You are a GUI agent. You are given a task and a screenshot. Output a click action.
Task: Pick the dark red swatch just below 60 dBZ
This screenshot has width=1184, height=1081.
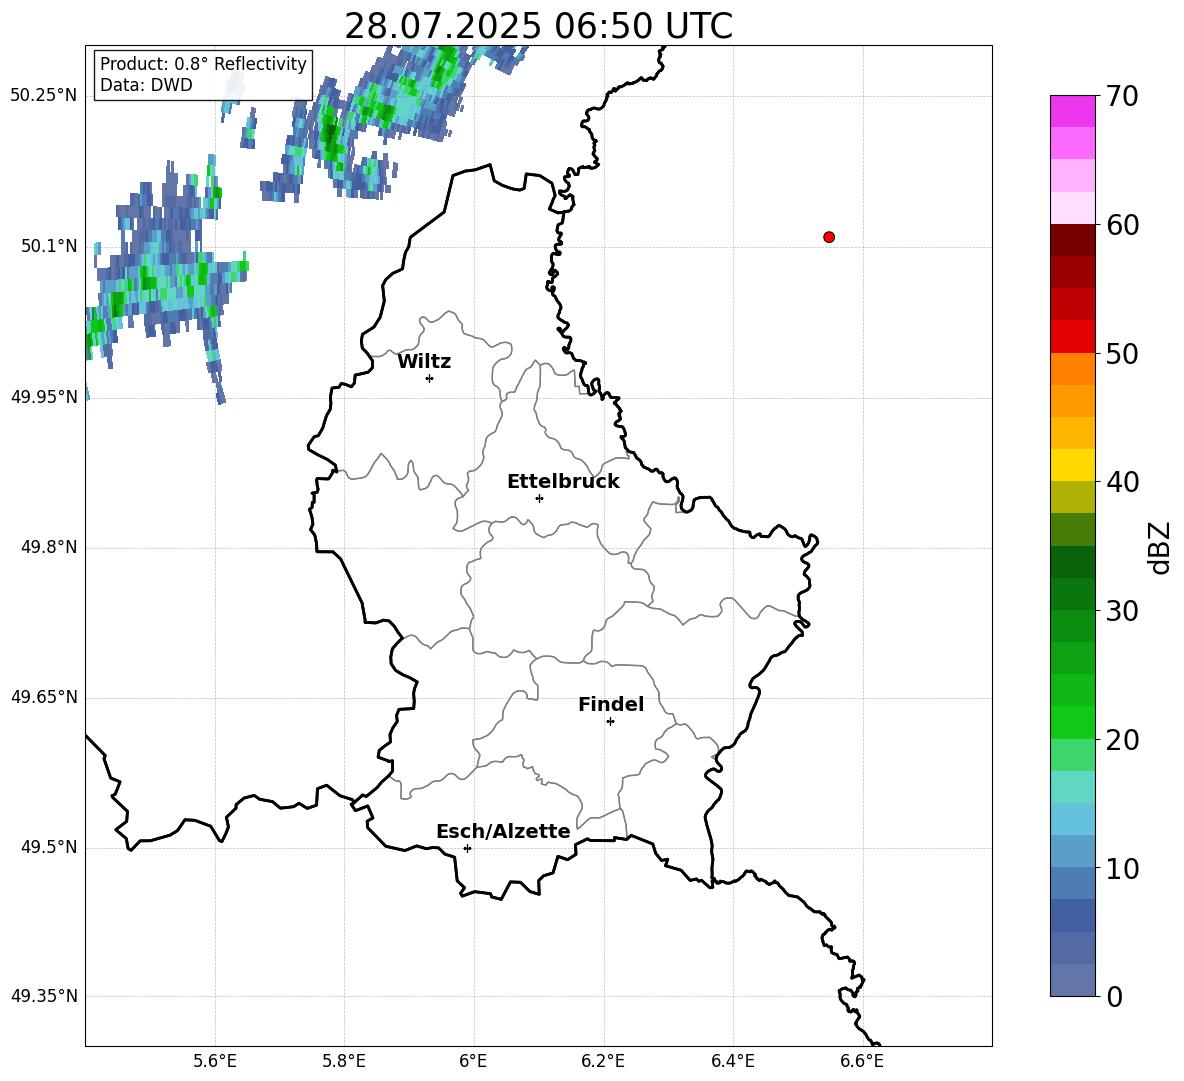pyautogui.click(x=1073, y=240)
